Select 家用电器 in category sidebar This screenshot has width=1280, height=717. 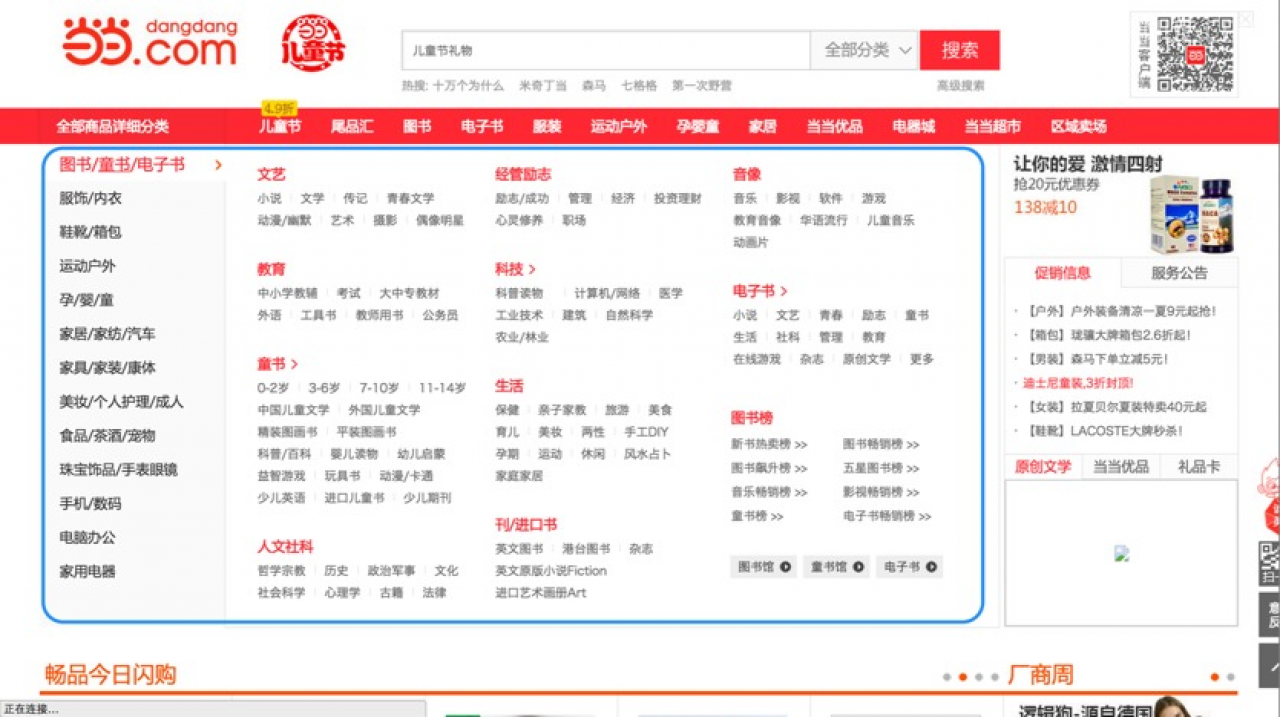coord(87,572)
